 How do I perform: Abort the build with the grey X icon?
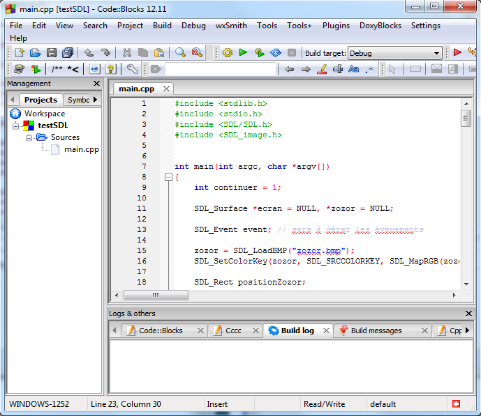[x=292, y=53]
